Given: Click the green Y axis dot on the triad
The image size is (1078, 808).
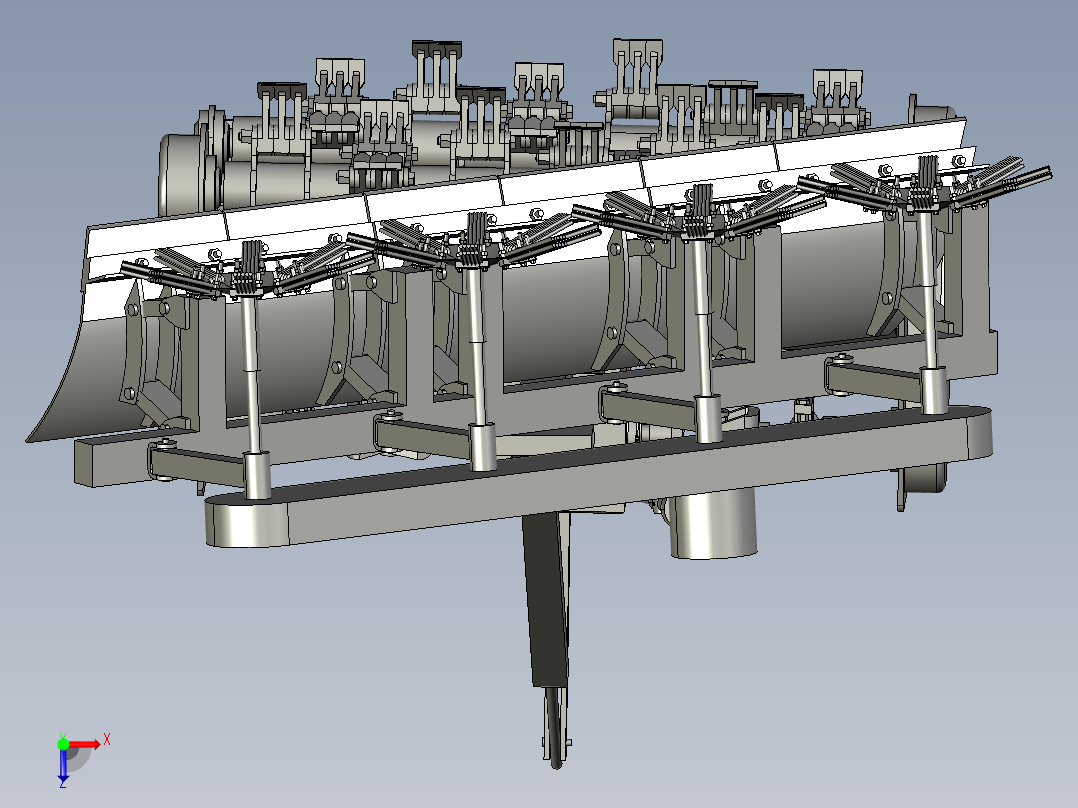Looking at the screenshot, I should click(x=63, y=744).
